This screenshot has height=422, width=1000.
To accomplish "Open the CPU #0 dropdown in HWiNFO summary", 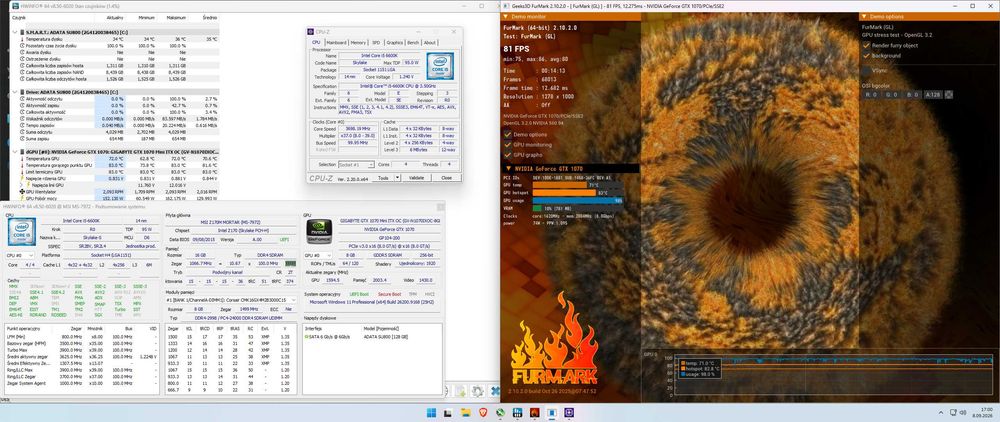I will pyautogui.click(x=20, y=255).
